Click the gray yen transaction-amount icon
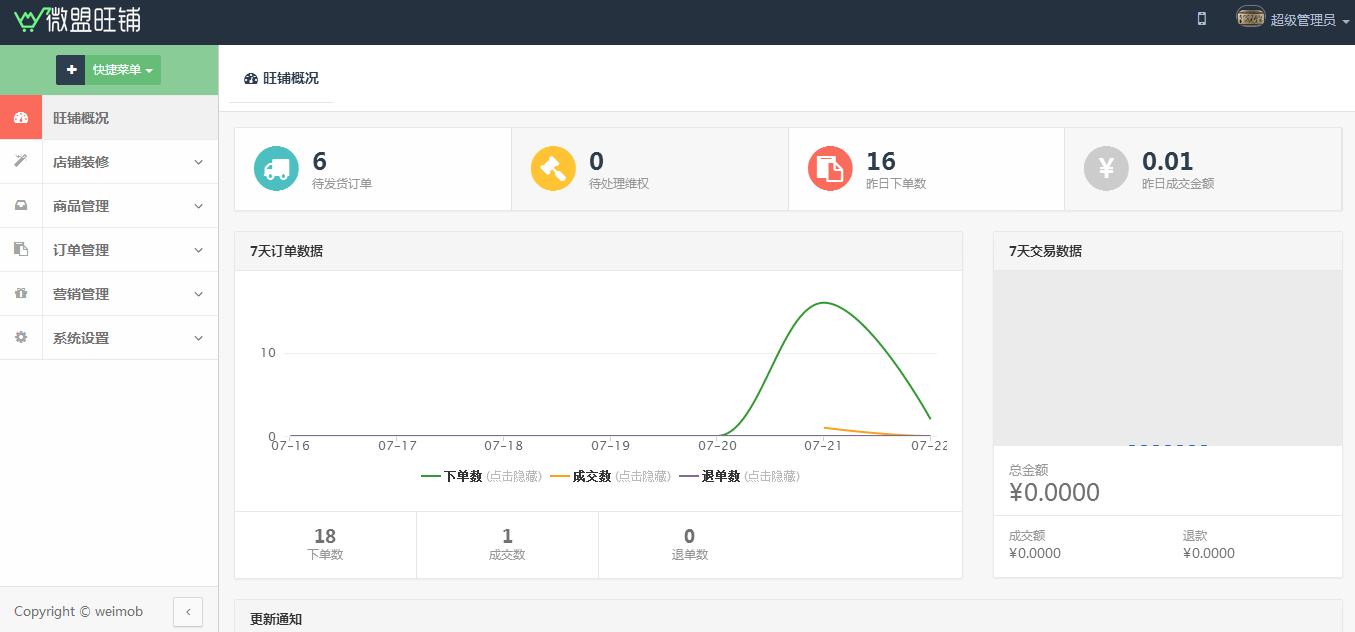1355x632 pixels. (1106, 168)
